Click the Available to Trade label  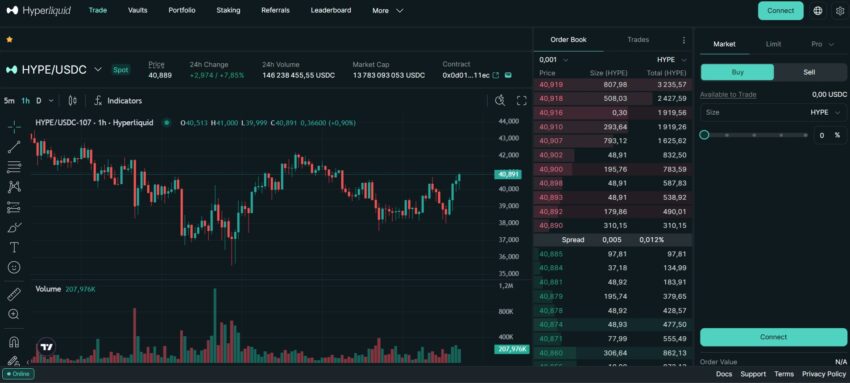pos(727,95)
